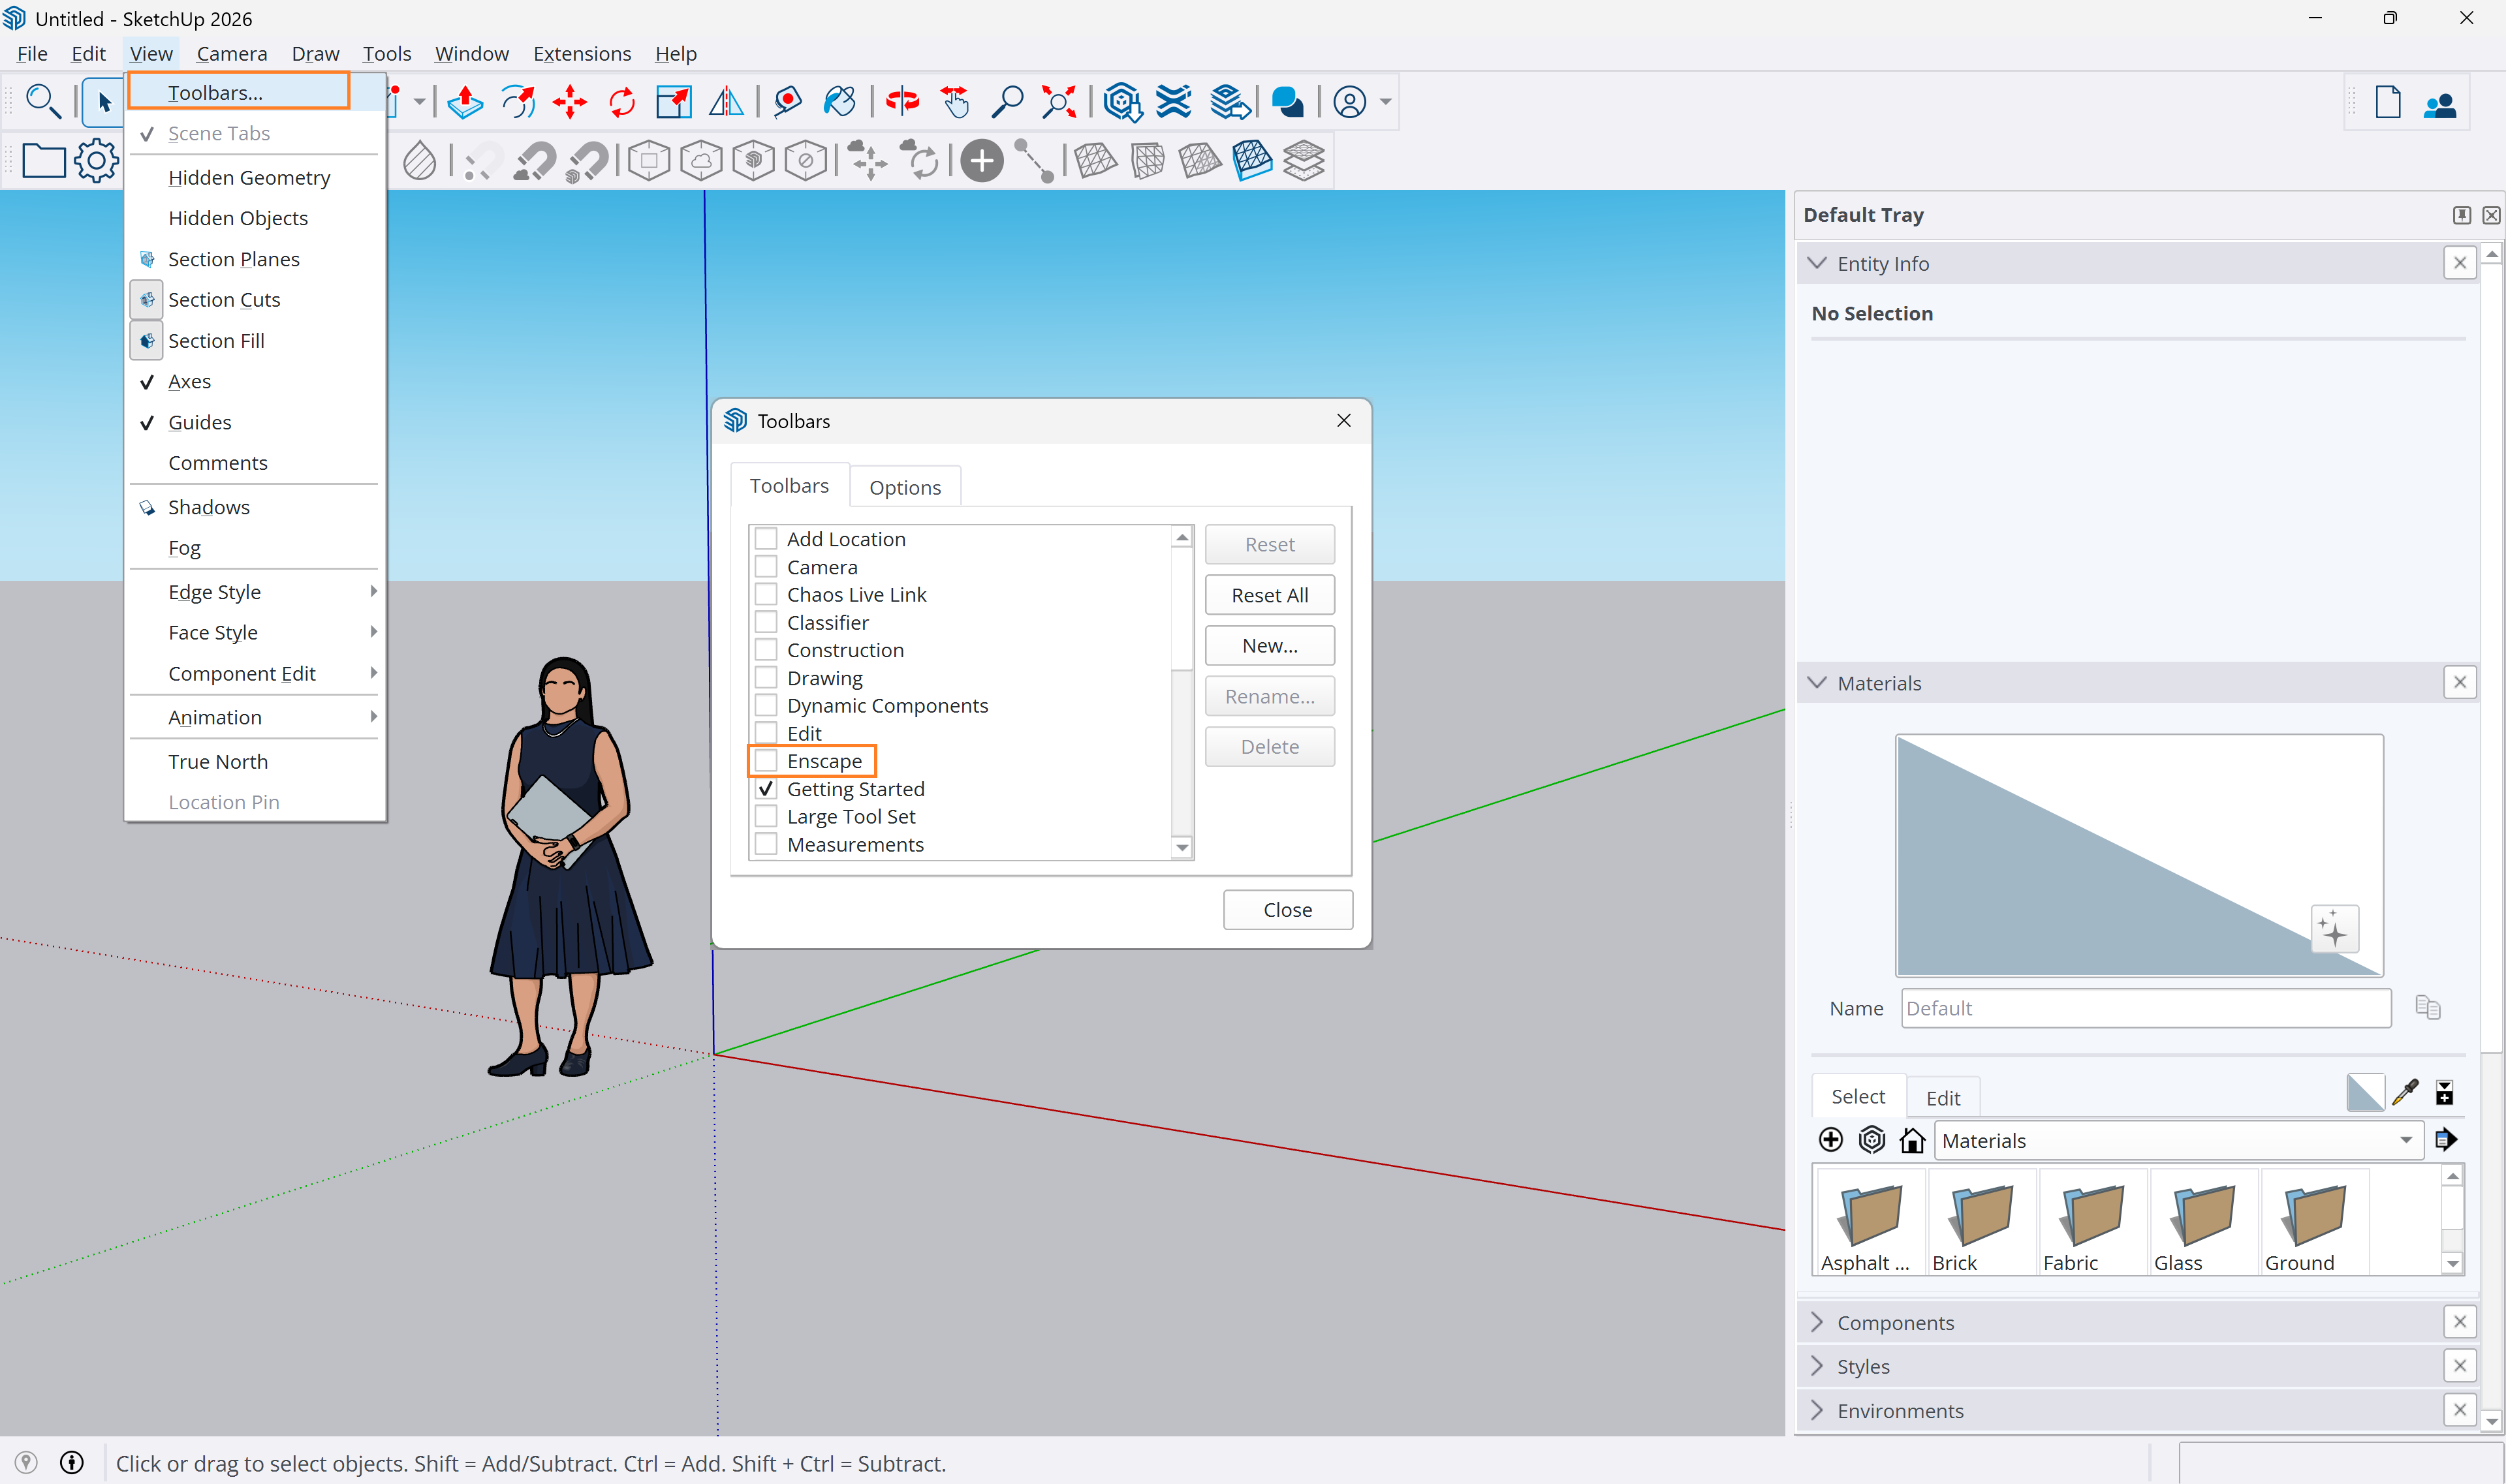Expand the Environments panel
This screenshot has height=1484, width=2506.
(x=1817, y=1410)
